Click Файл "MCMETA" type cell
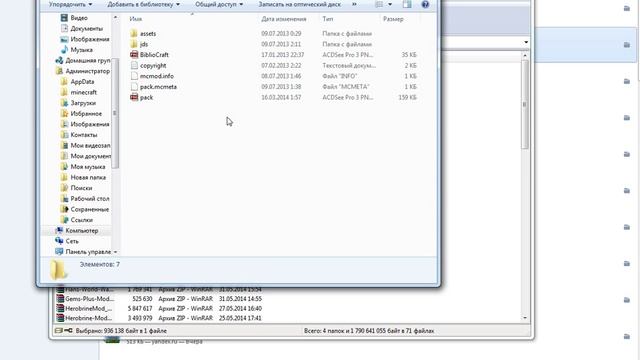Viewport: 640px width, 360px height. (346, 87)
